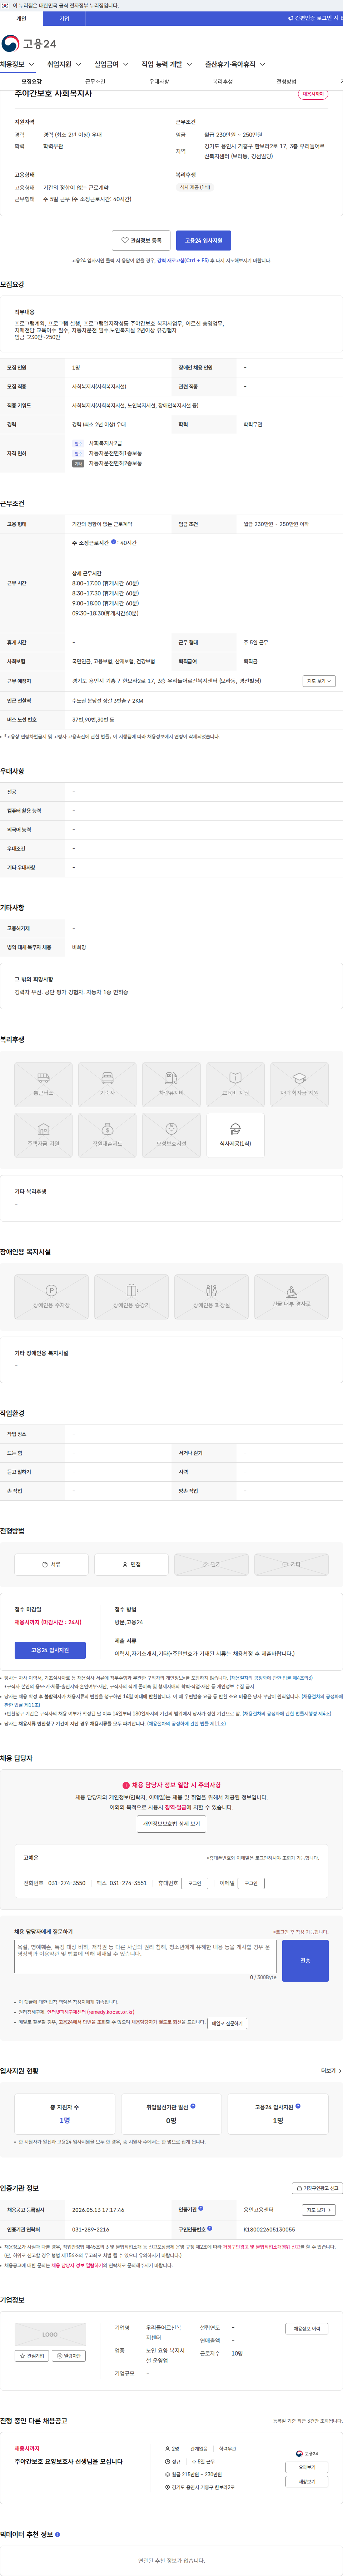Expand 더보기 in 입사지원 현황
The width and height of the screenshot is (343, 2576).
tap(330, 2071)
